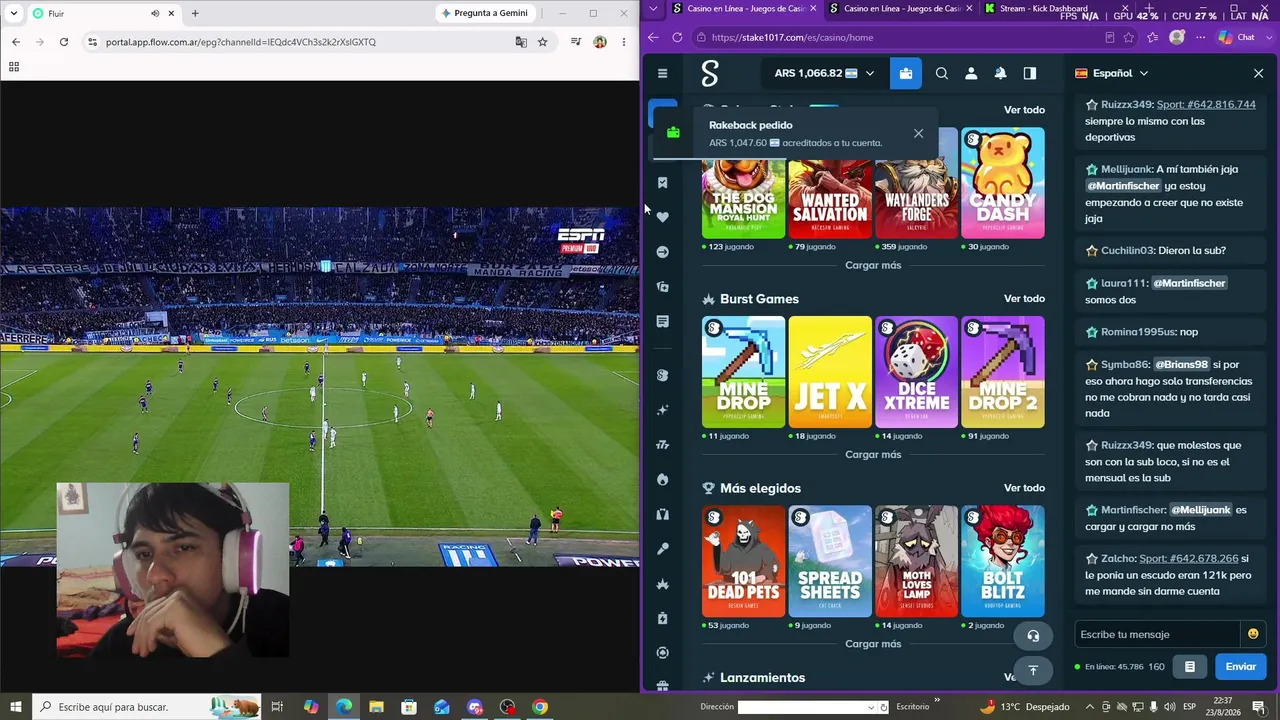Viewport: 1280px width, 720px height.
Task: Open the Stake hamburger menu
Action: [662, 73]
